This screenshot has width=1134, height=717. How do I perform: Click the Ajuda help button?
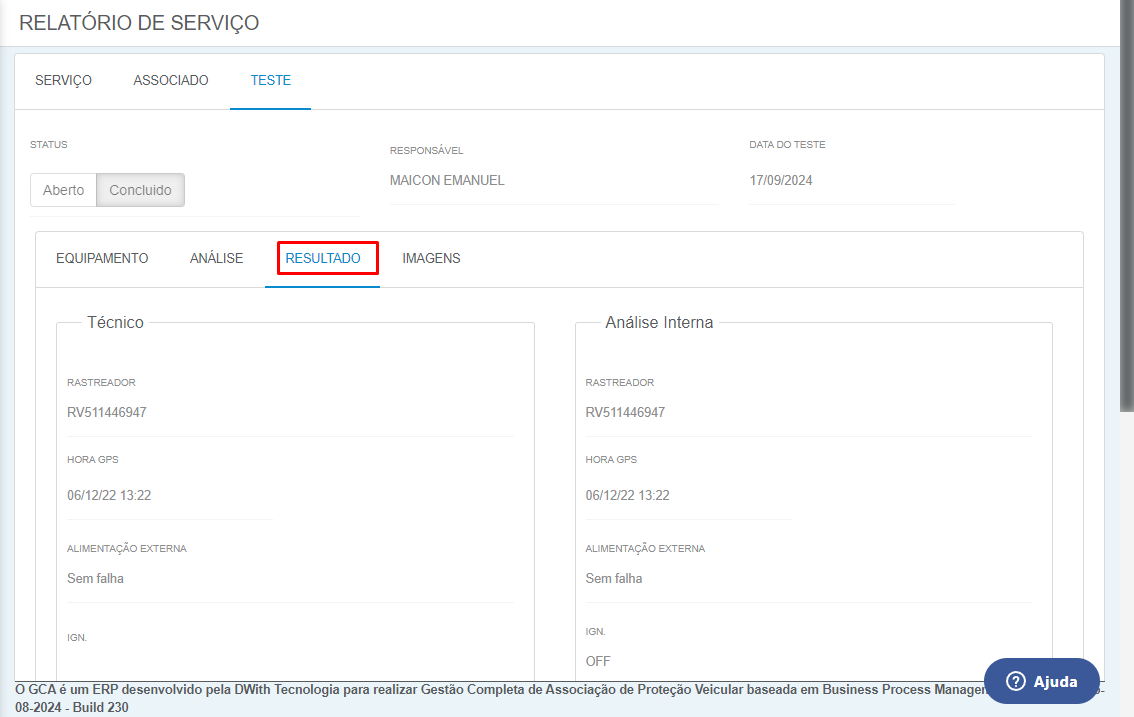point(1041,681)
